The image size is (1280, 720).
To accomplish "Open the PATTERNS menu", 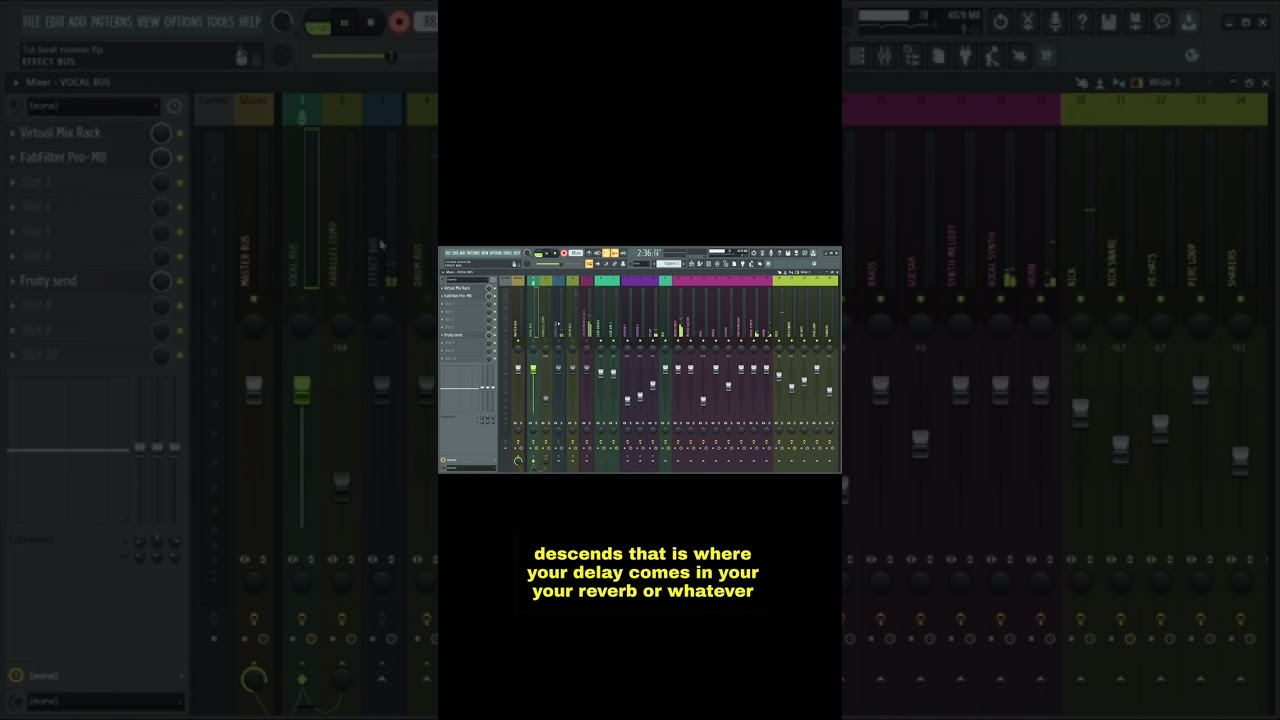I will point(473,253).
